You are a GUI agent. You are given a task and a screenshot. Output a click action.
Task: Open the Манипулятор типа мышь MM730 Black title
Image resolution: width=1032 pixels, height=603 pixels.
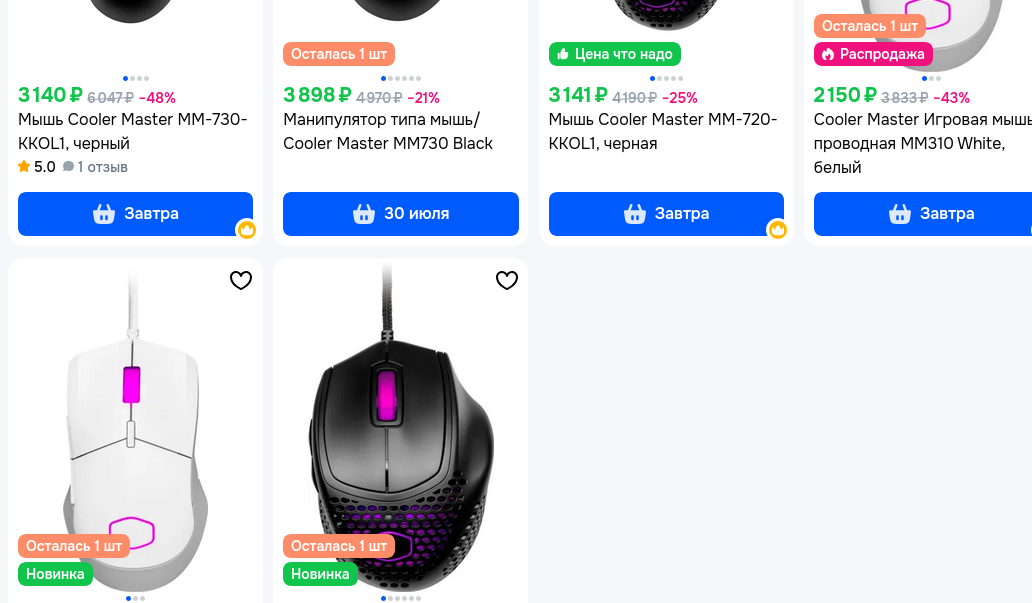pyautogui.click(x=388, y=131)
